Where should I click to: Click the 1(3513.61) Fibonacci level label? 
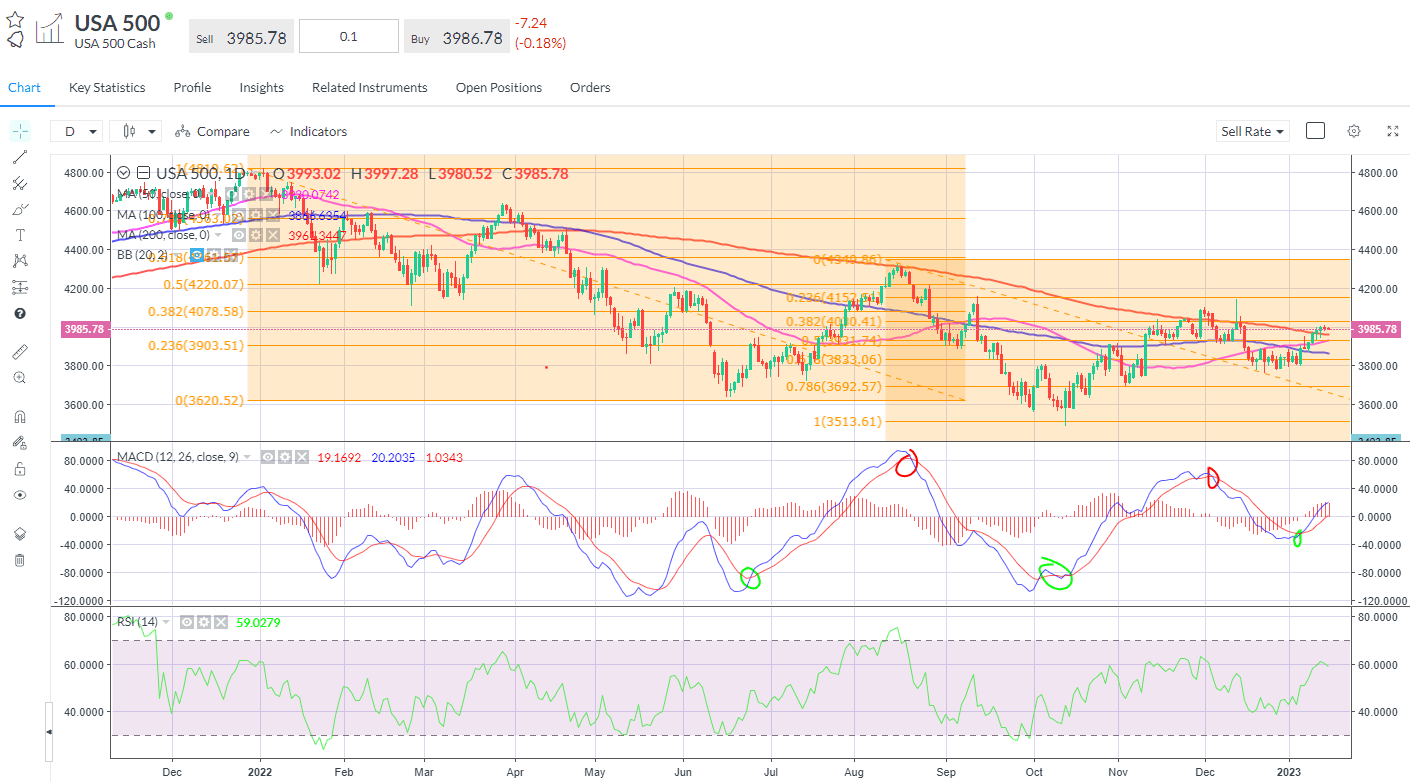pyautogui.click(x=847, y=421)
